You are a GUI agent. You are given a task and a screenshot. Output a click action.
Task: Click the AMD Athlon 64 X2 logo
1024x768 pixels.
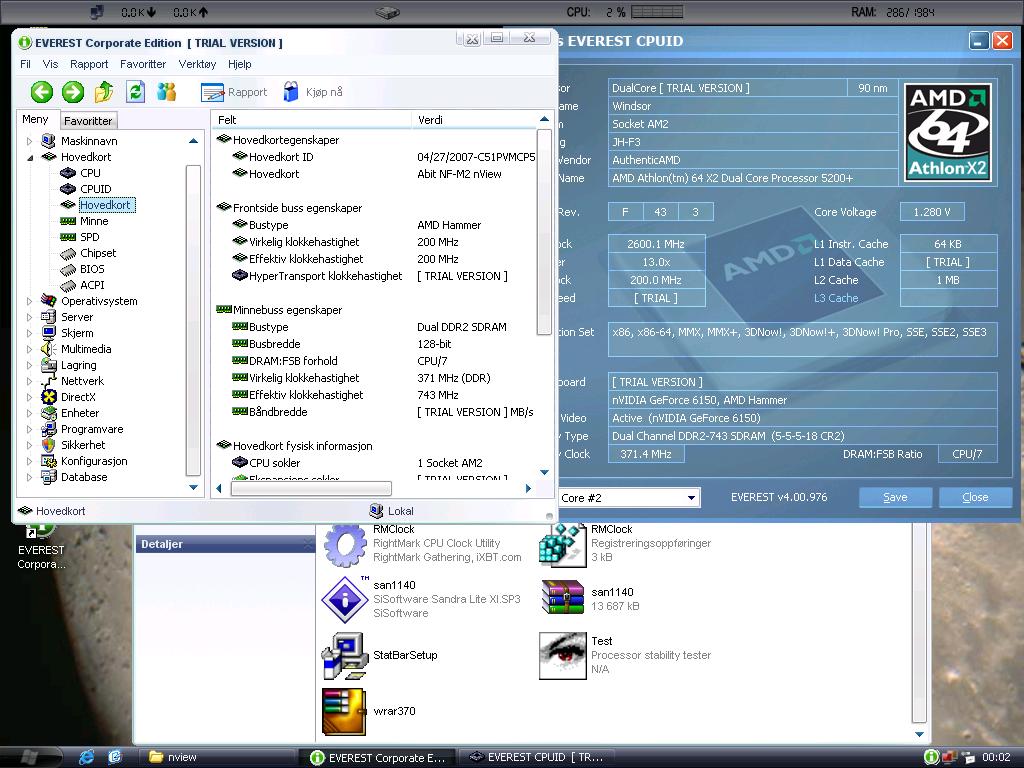948,133
